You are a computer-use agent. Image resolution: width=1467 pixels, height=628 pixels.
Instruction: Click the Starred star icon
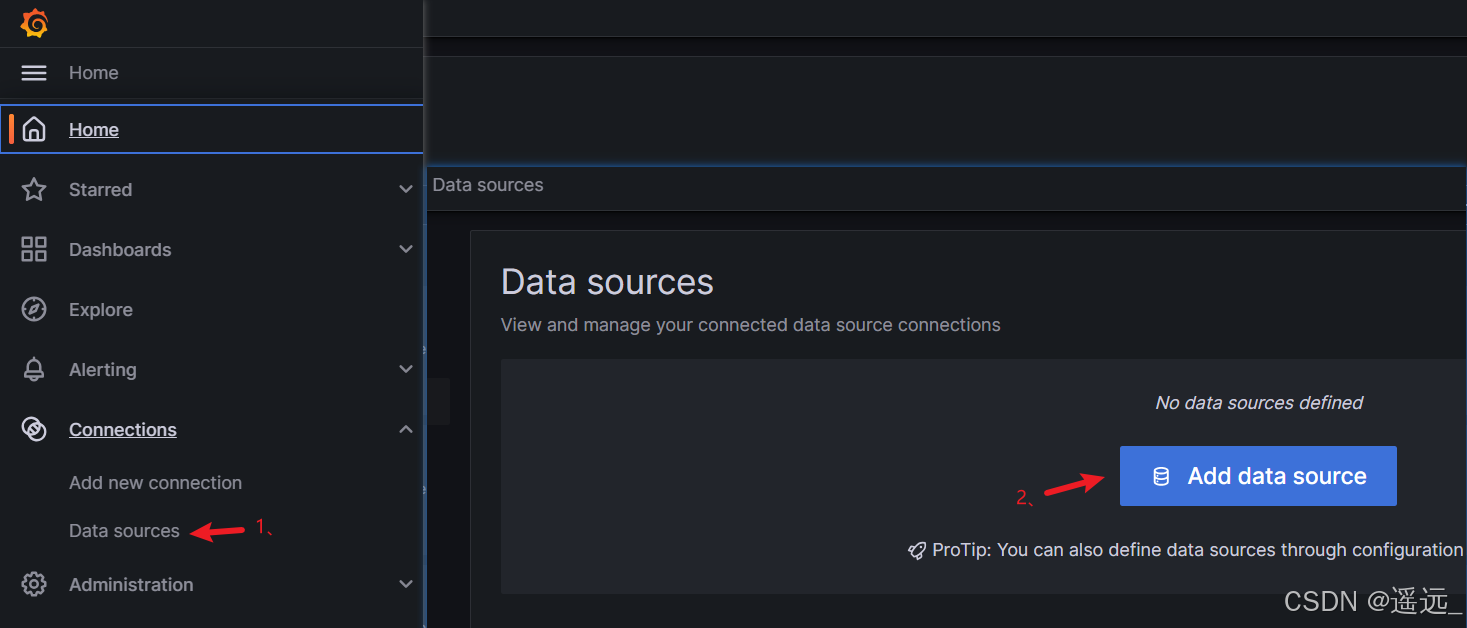(34, 189)
